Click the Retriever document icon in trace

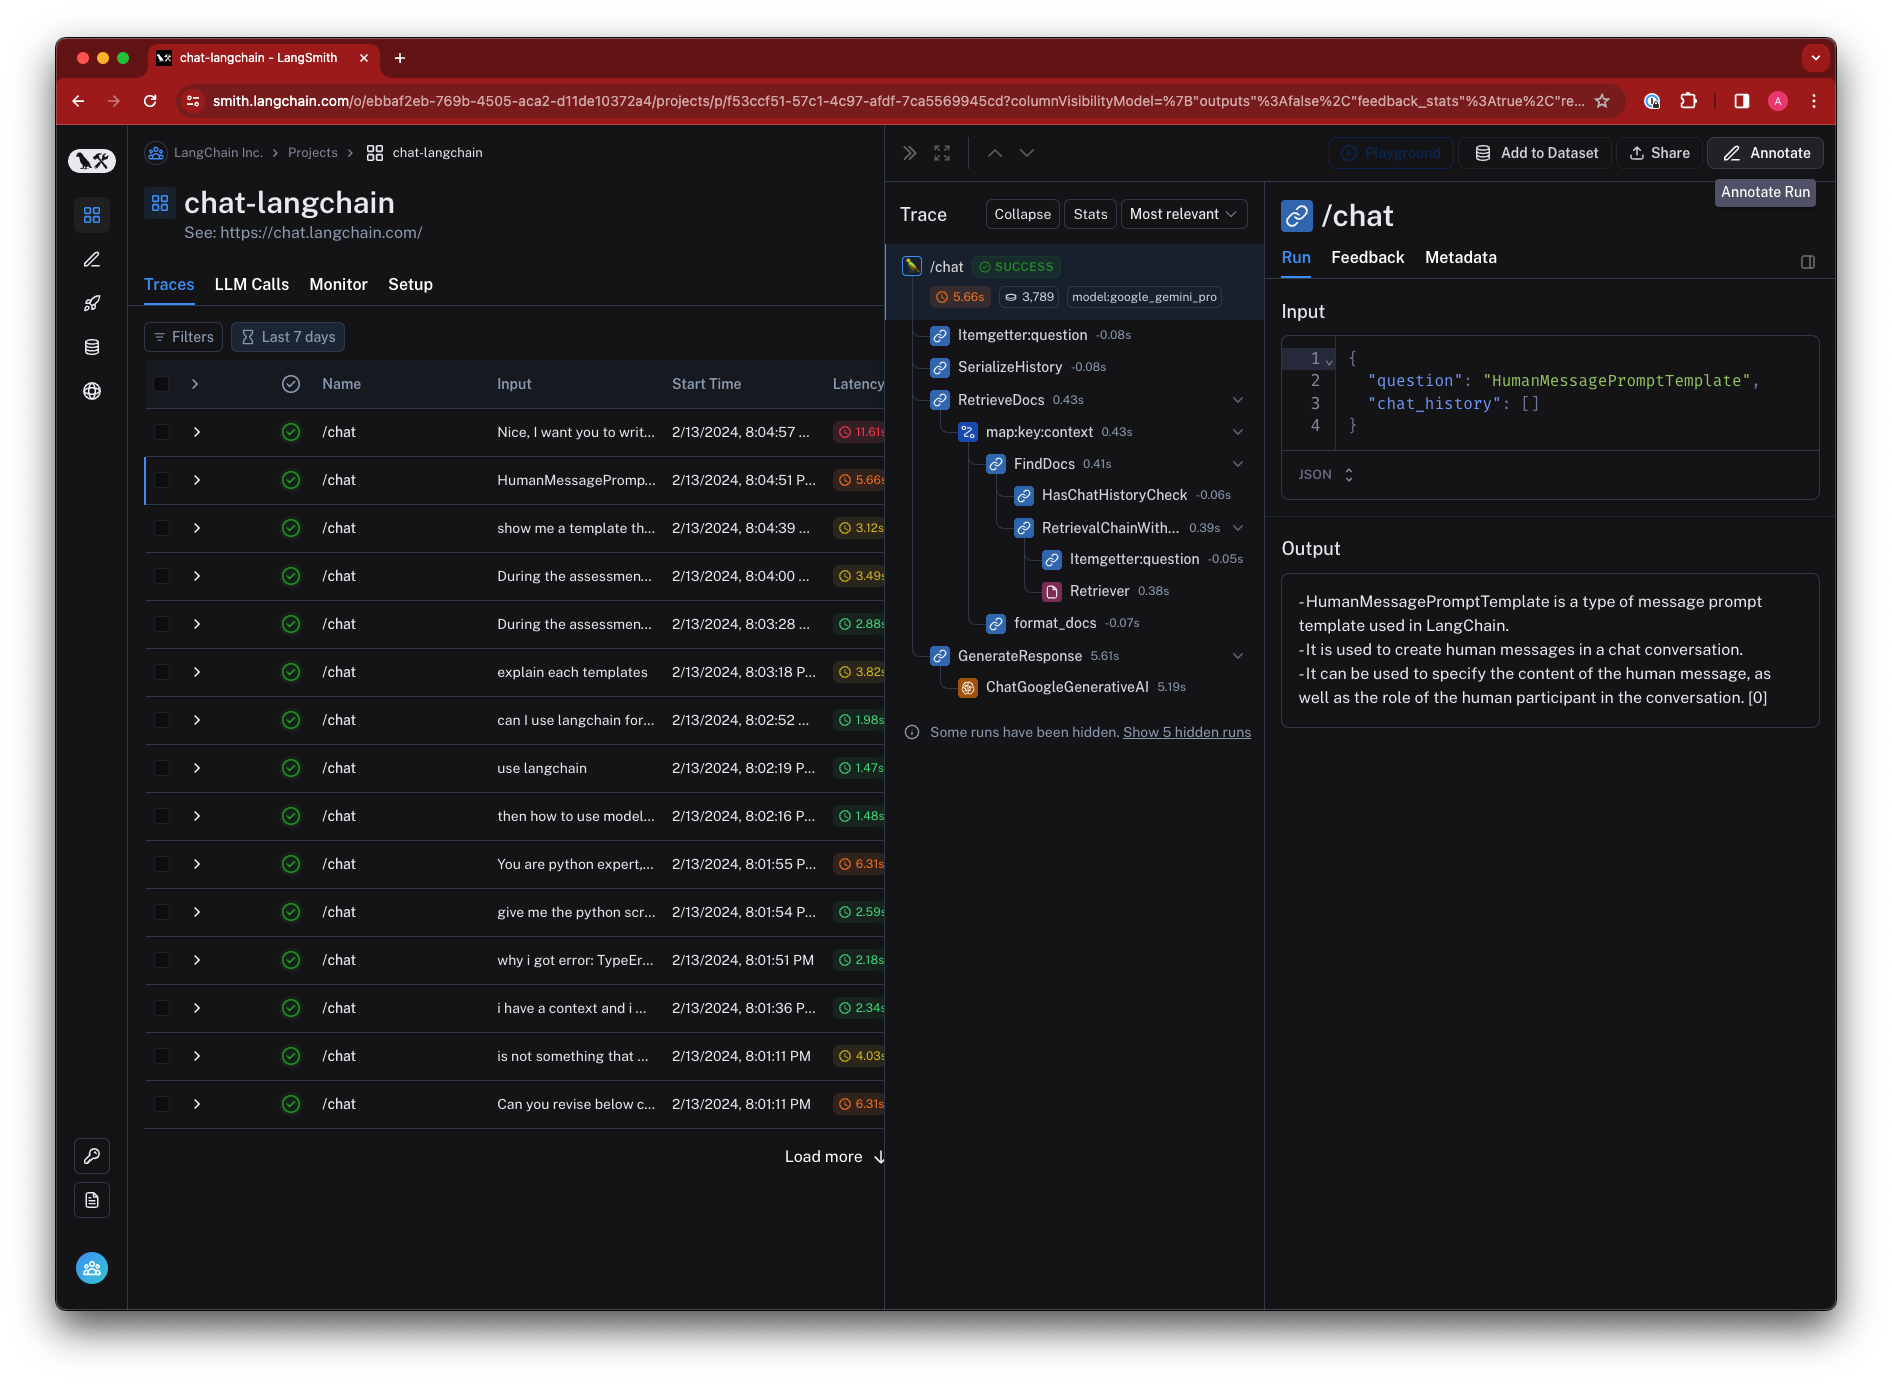coord(1052,591)
